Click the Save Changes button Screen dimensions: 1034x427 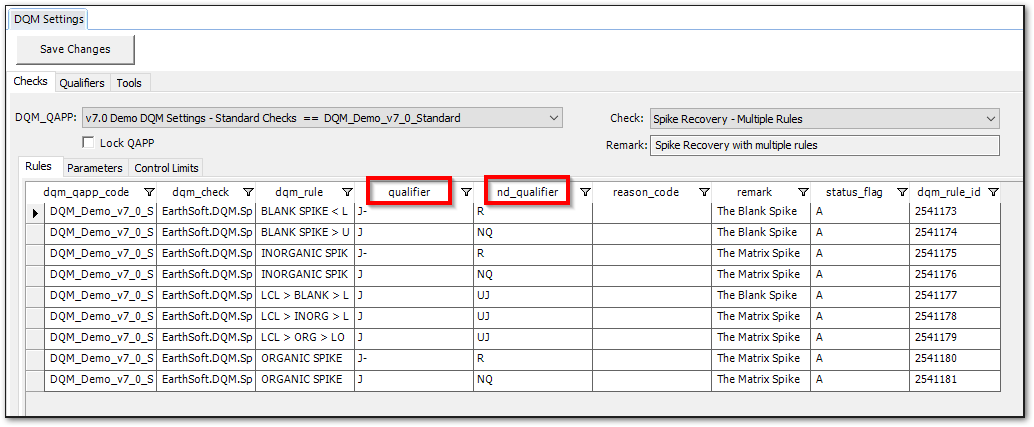click(75, 49)
